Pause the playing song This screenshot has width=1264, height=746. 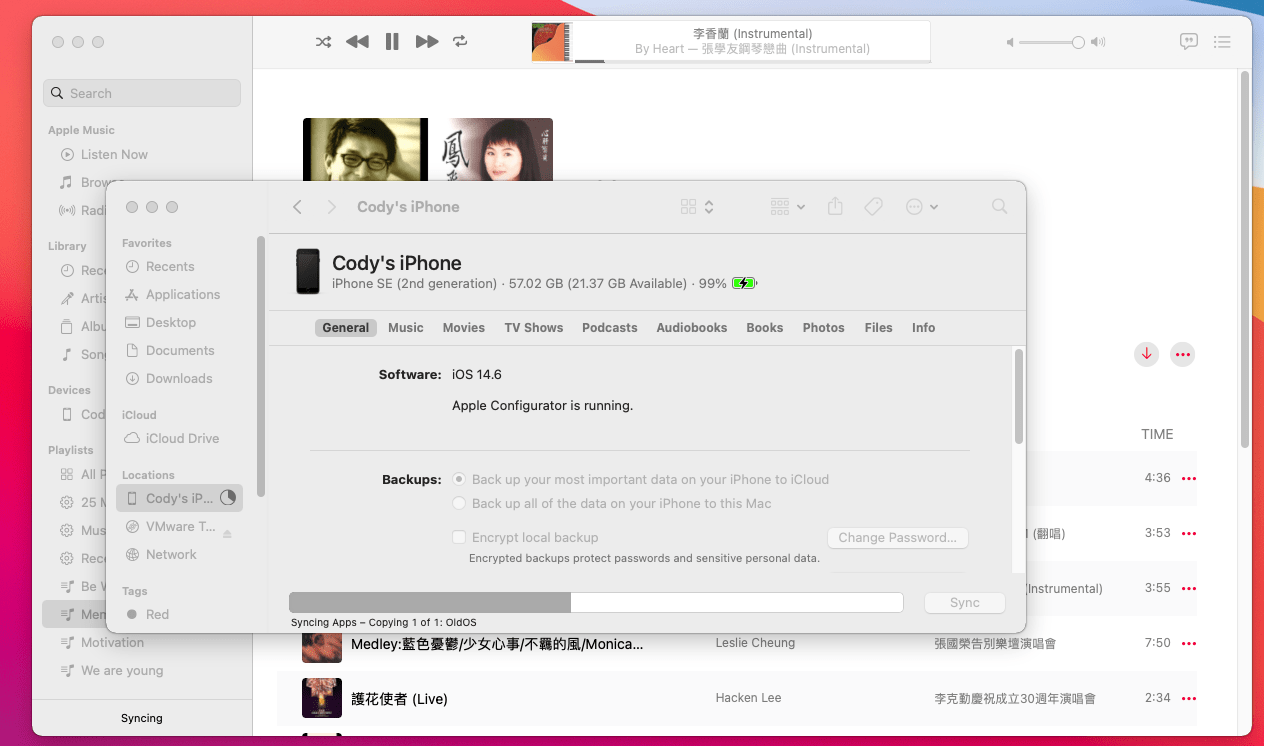click(392, 42)
